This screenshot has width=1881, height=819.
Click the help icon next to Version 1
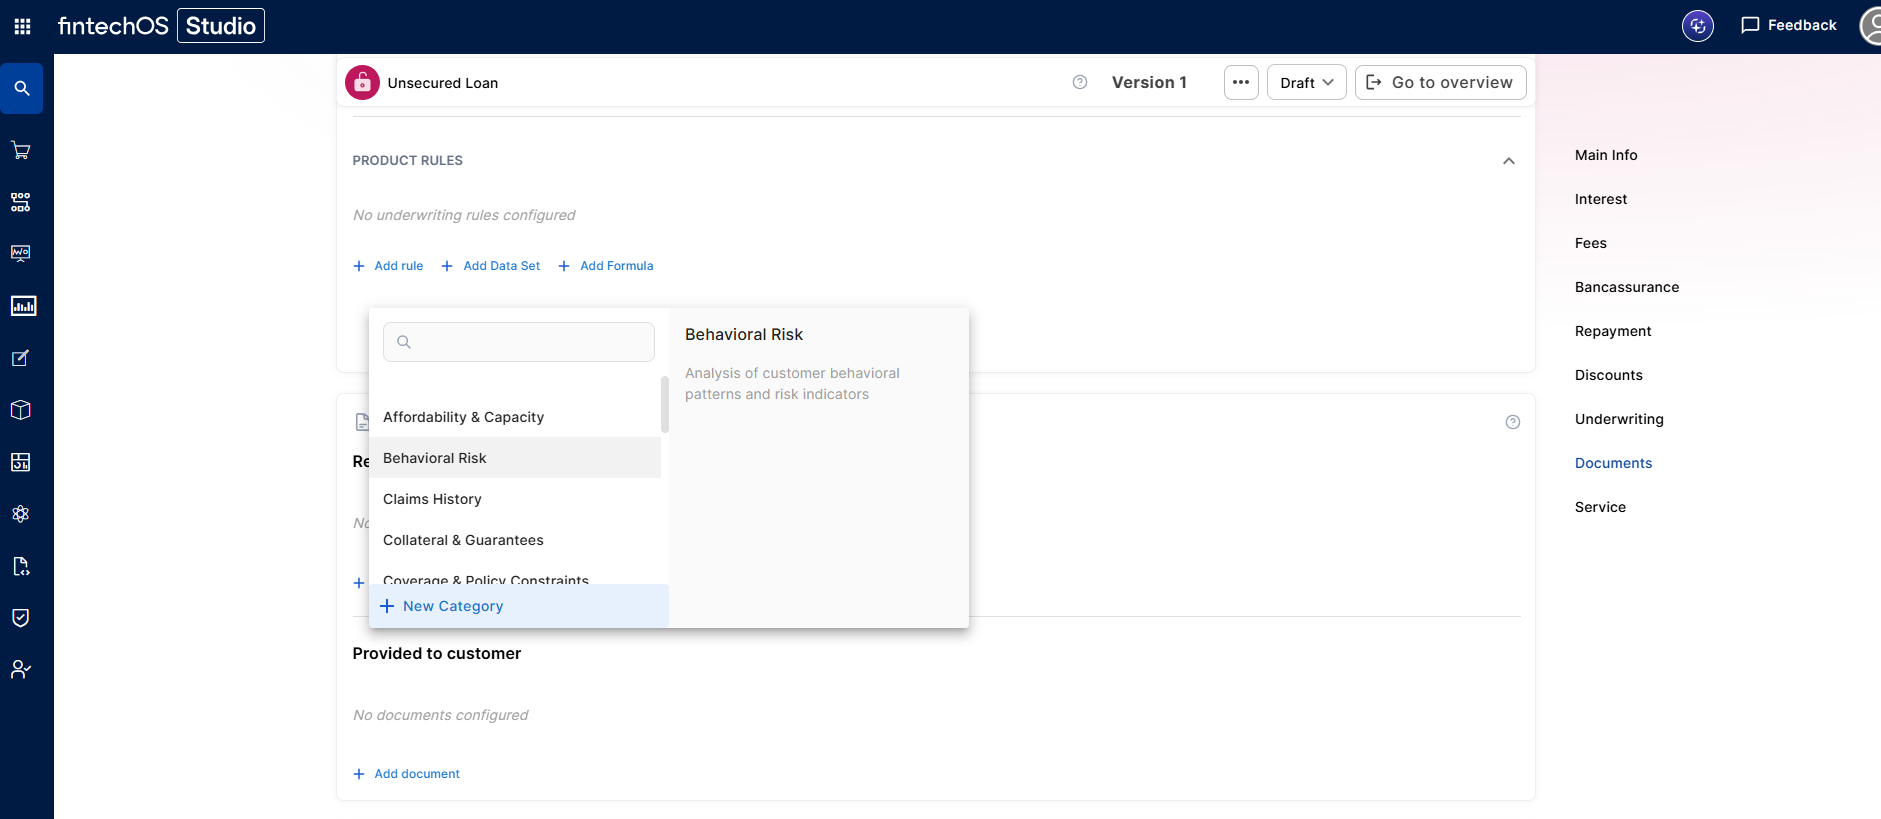pos(1080,82)
